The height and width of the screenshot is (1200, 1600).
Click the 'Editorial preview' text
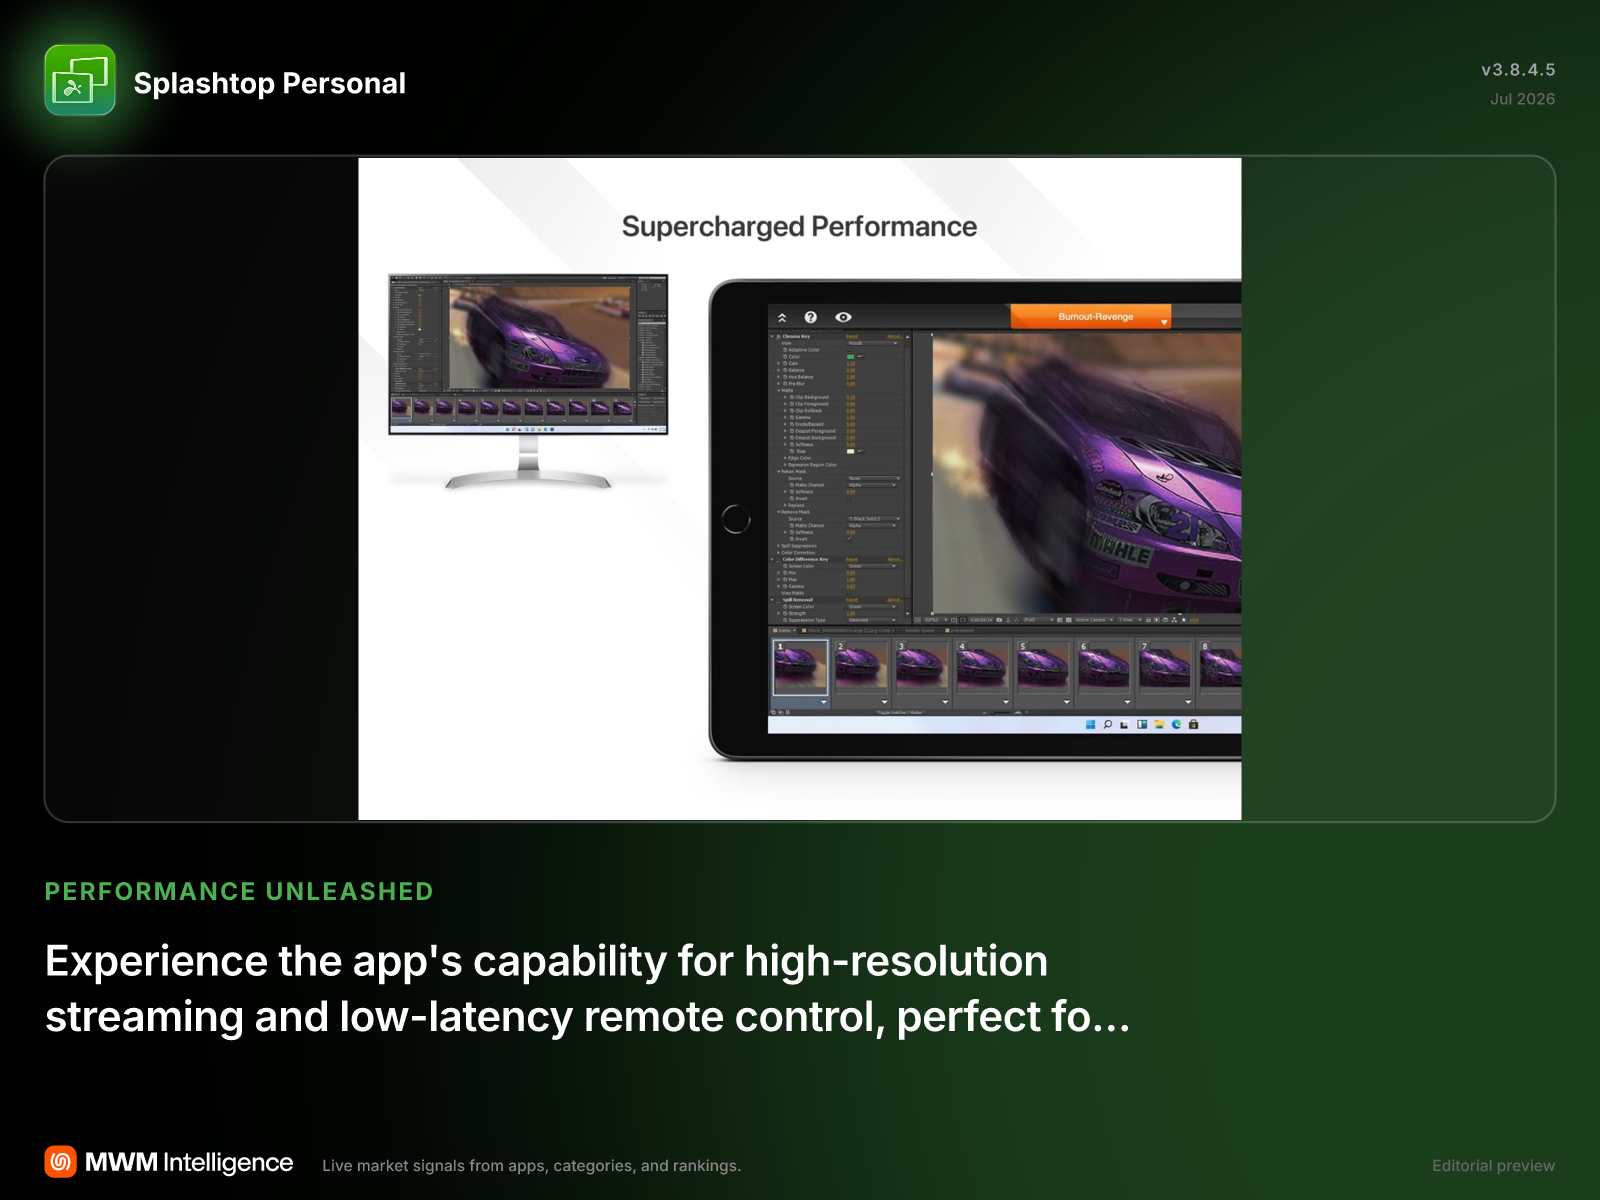tap(1493, 1165)
